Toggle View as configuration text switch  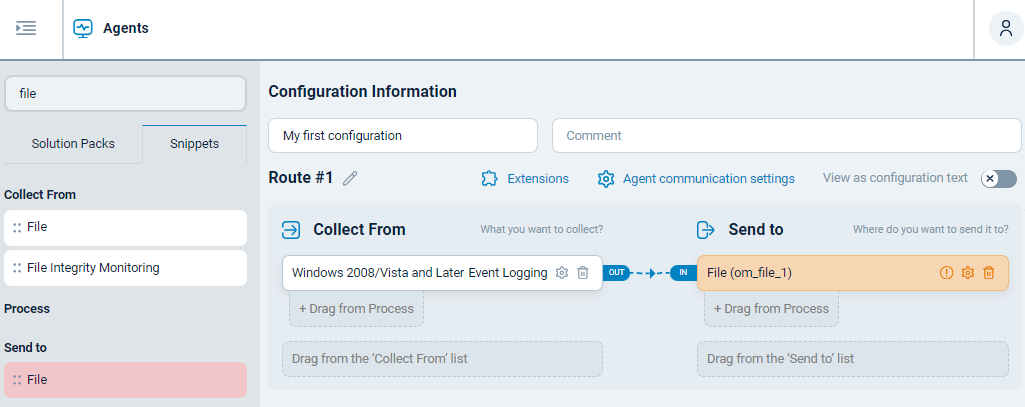click(x=998, y=179)
